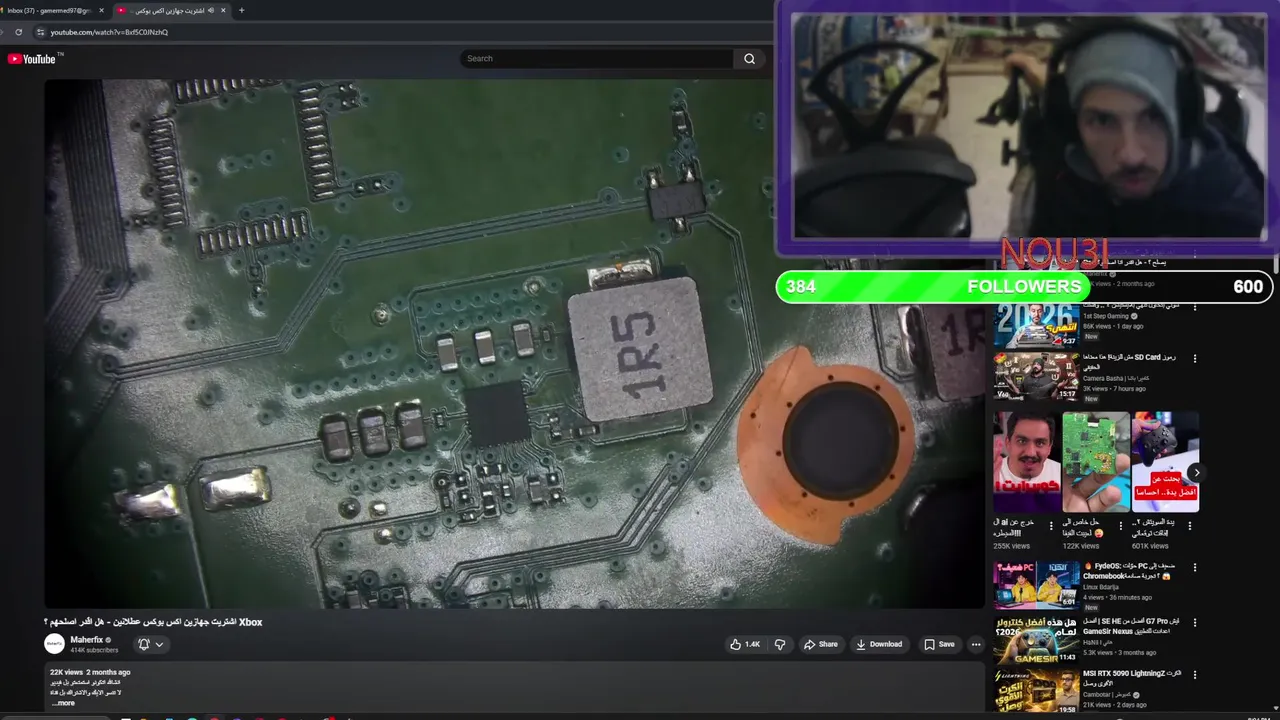Open the FydeOS Chromebook title link
Viewport: 1280px width, 720px height.
coord(1132,571)
